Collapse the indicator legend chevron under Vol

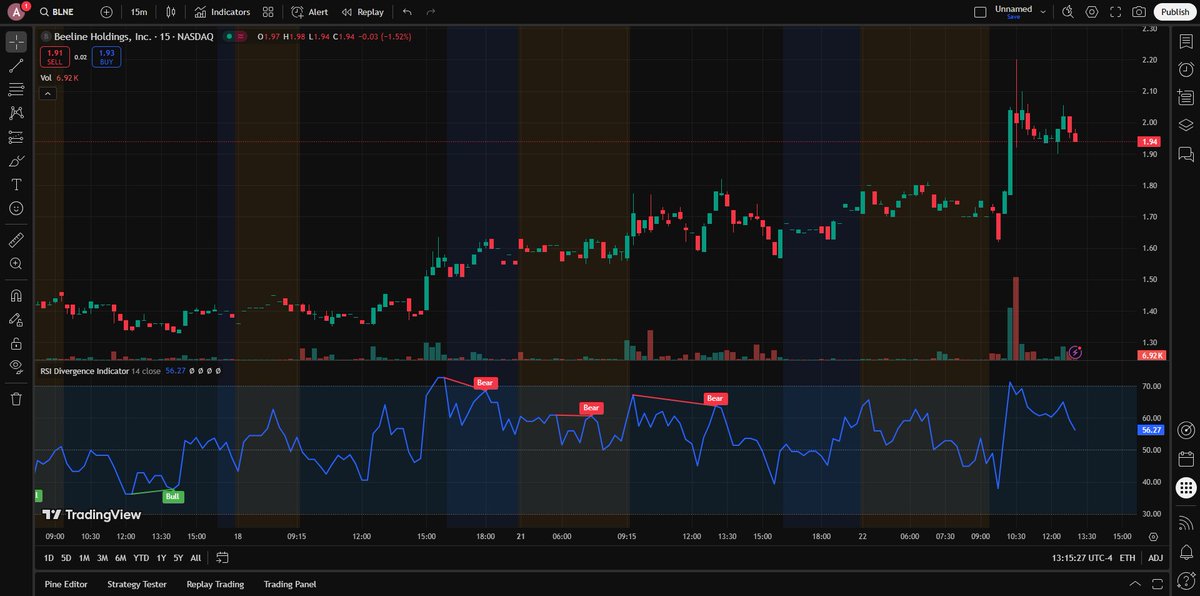[x=47, y=93]
